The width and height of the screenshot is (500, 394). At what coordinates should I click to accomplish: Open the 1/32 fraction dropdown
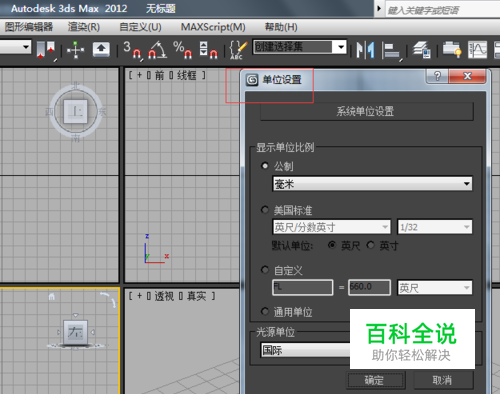click(x=435, y=227)
